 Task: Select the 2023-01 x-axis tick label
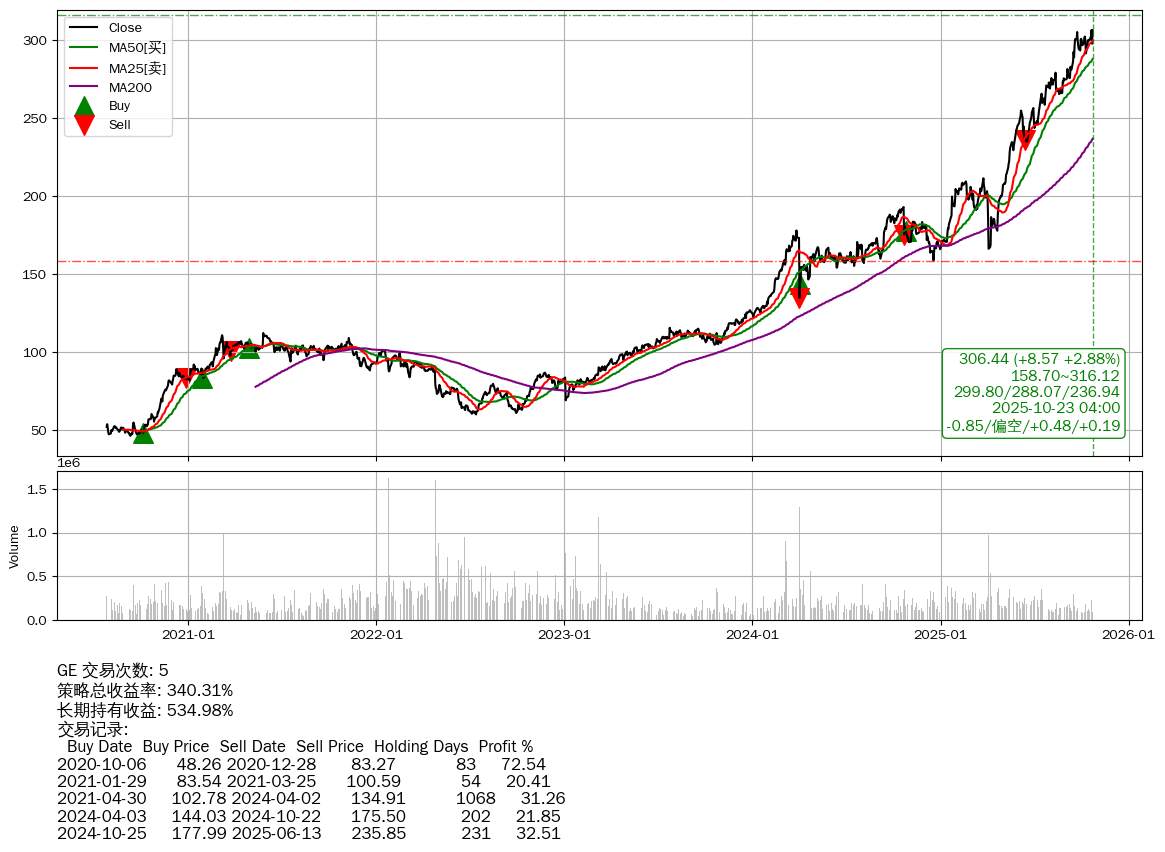pos(564,634)
